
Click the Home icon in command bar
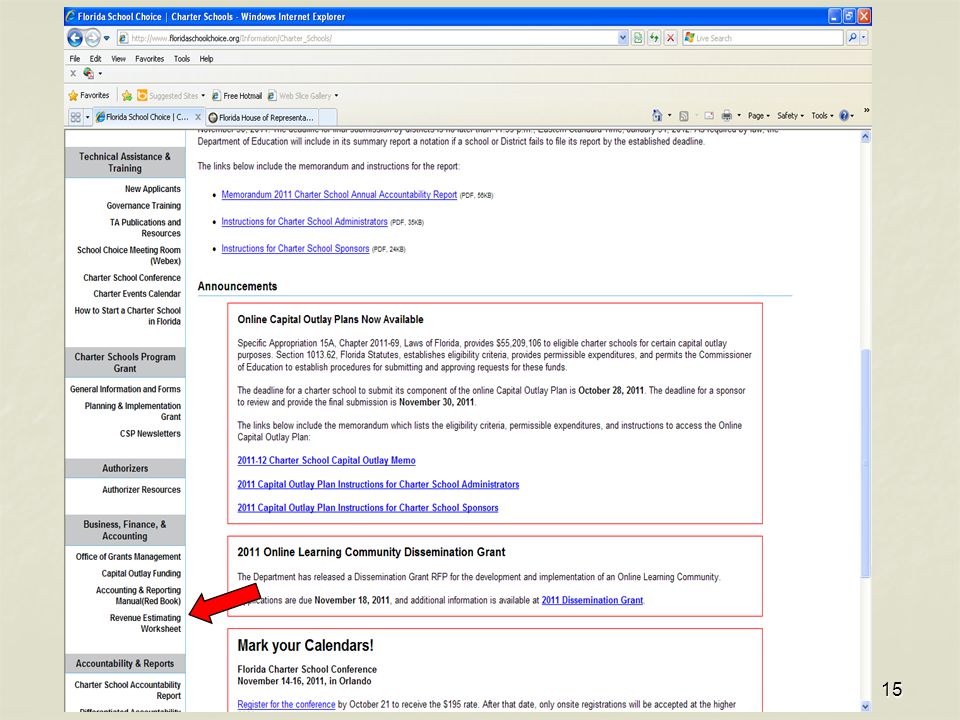coord(657,115)
